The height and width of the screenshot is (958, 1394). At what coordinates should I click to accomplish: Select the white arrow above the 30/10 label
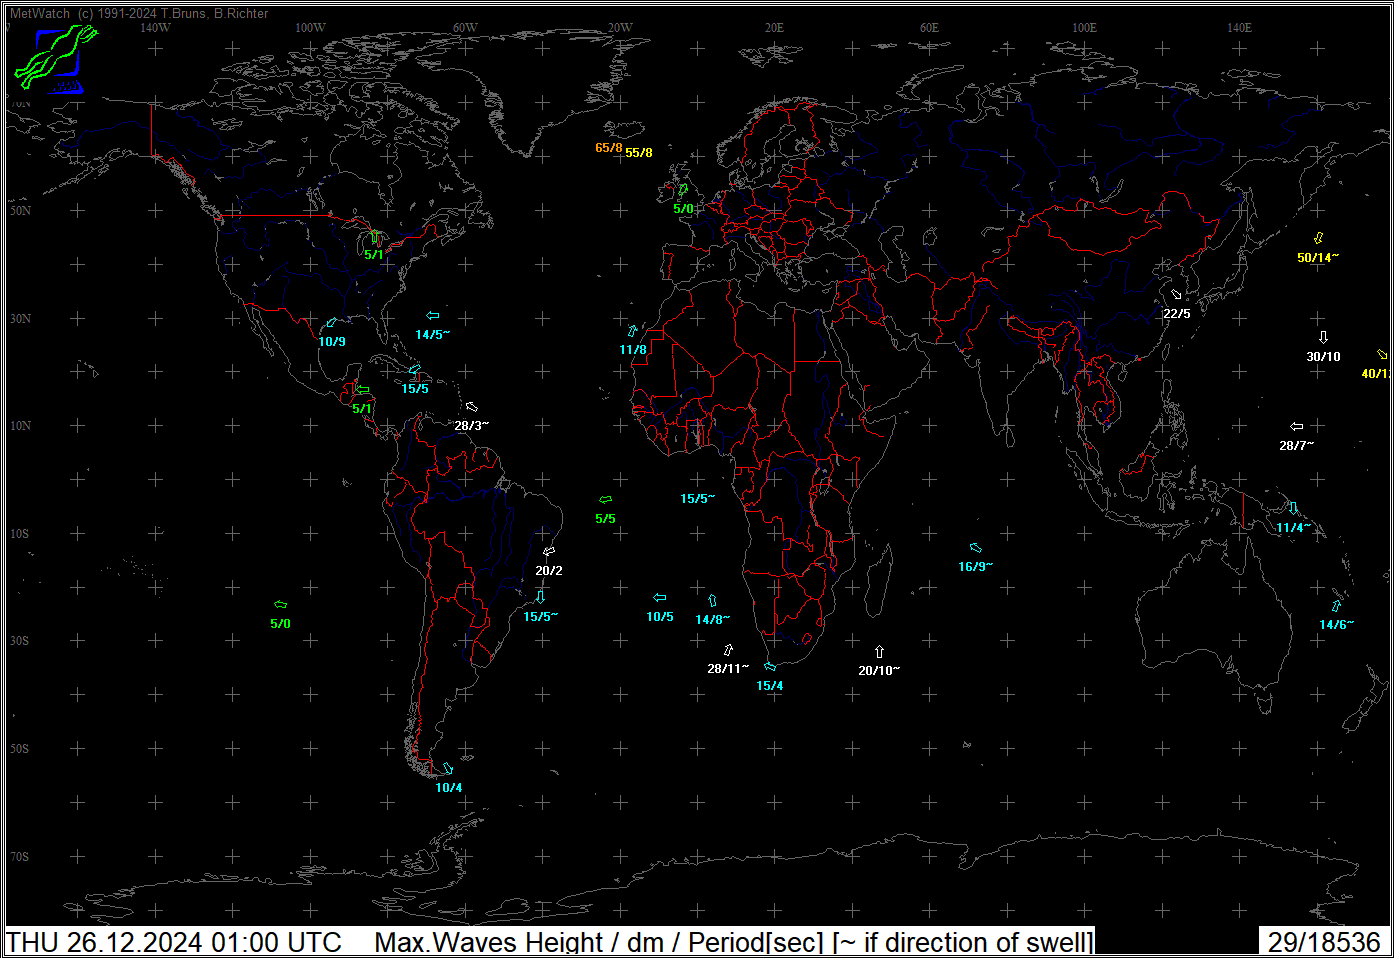tap(1323, 338)
